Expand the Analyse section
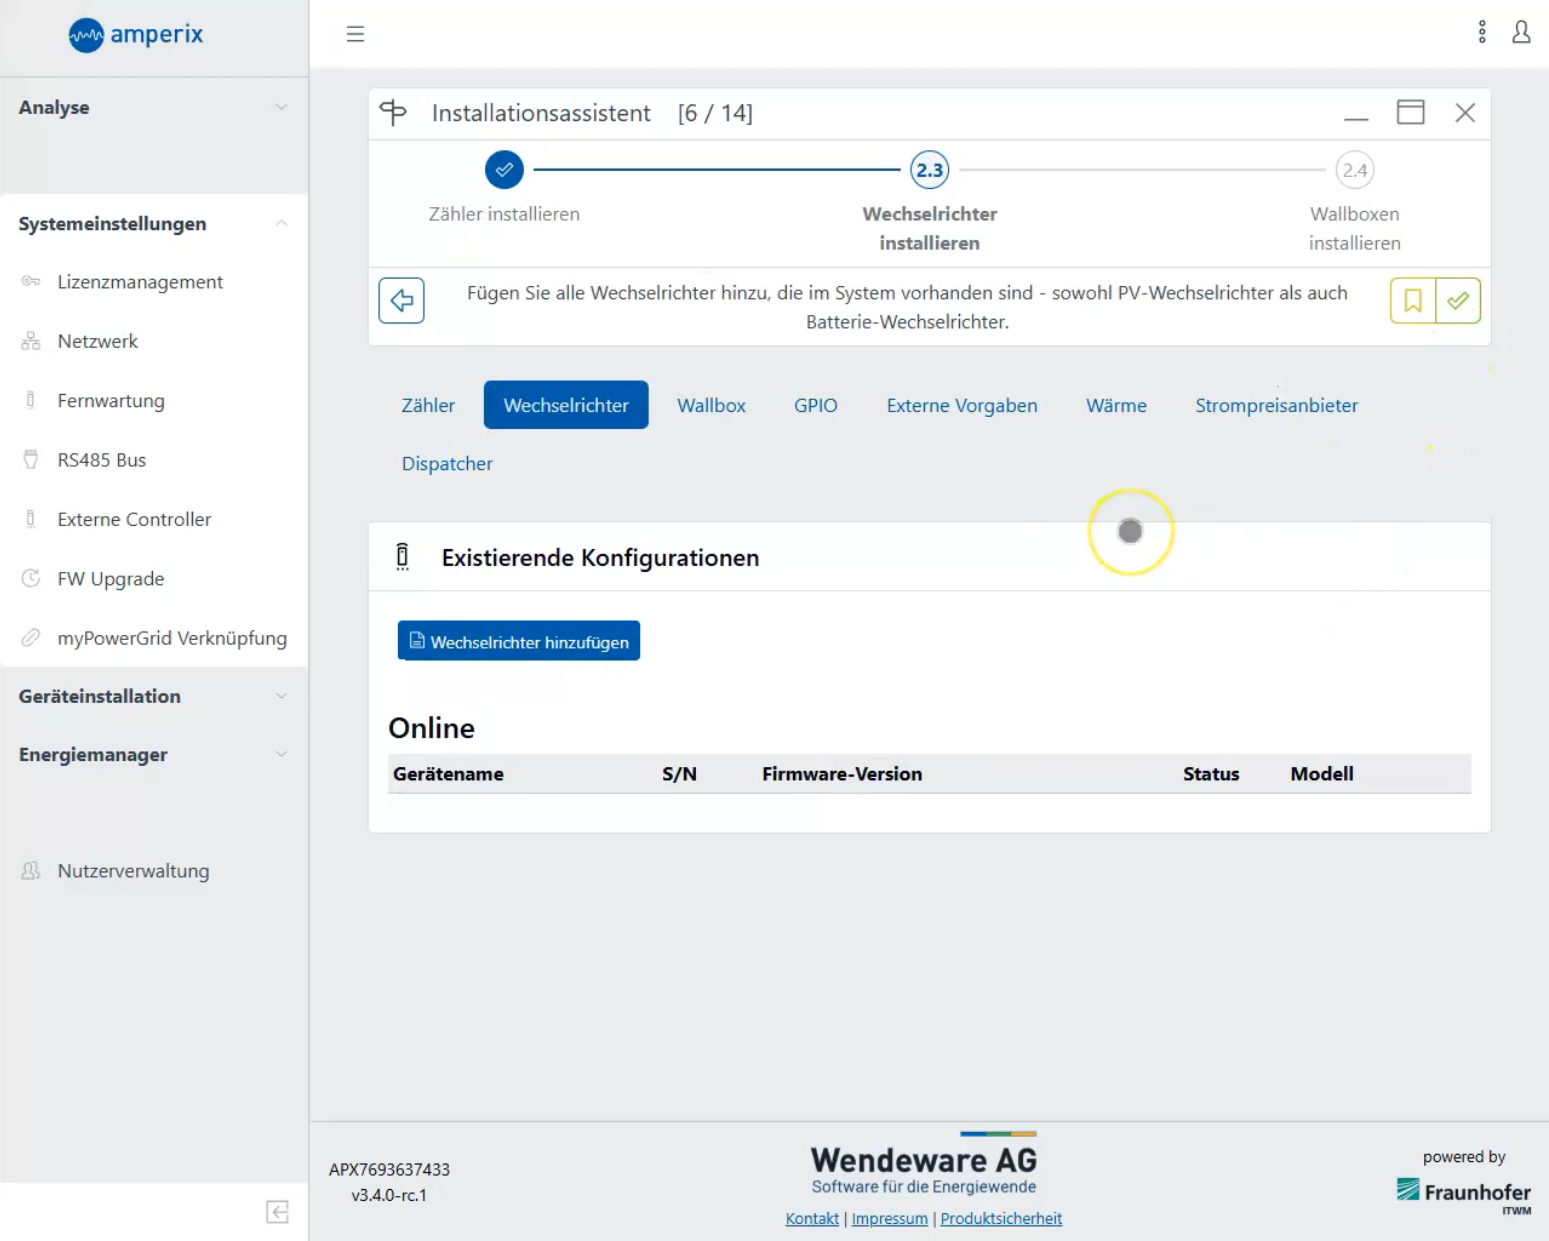This screenshot has height=1241, width=1549. (154, 107)
